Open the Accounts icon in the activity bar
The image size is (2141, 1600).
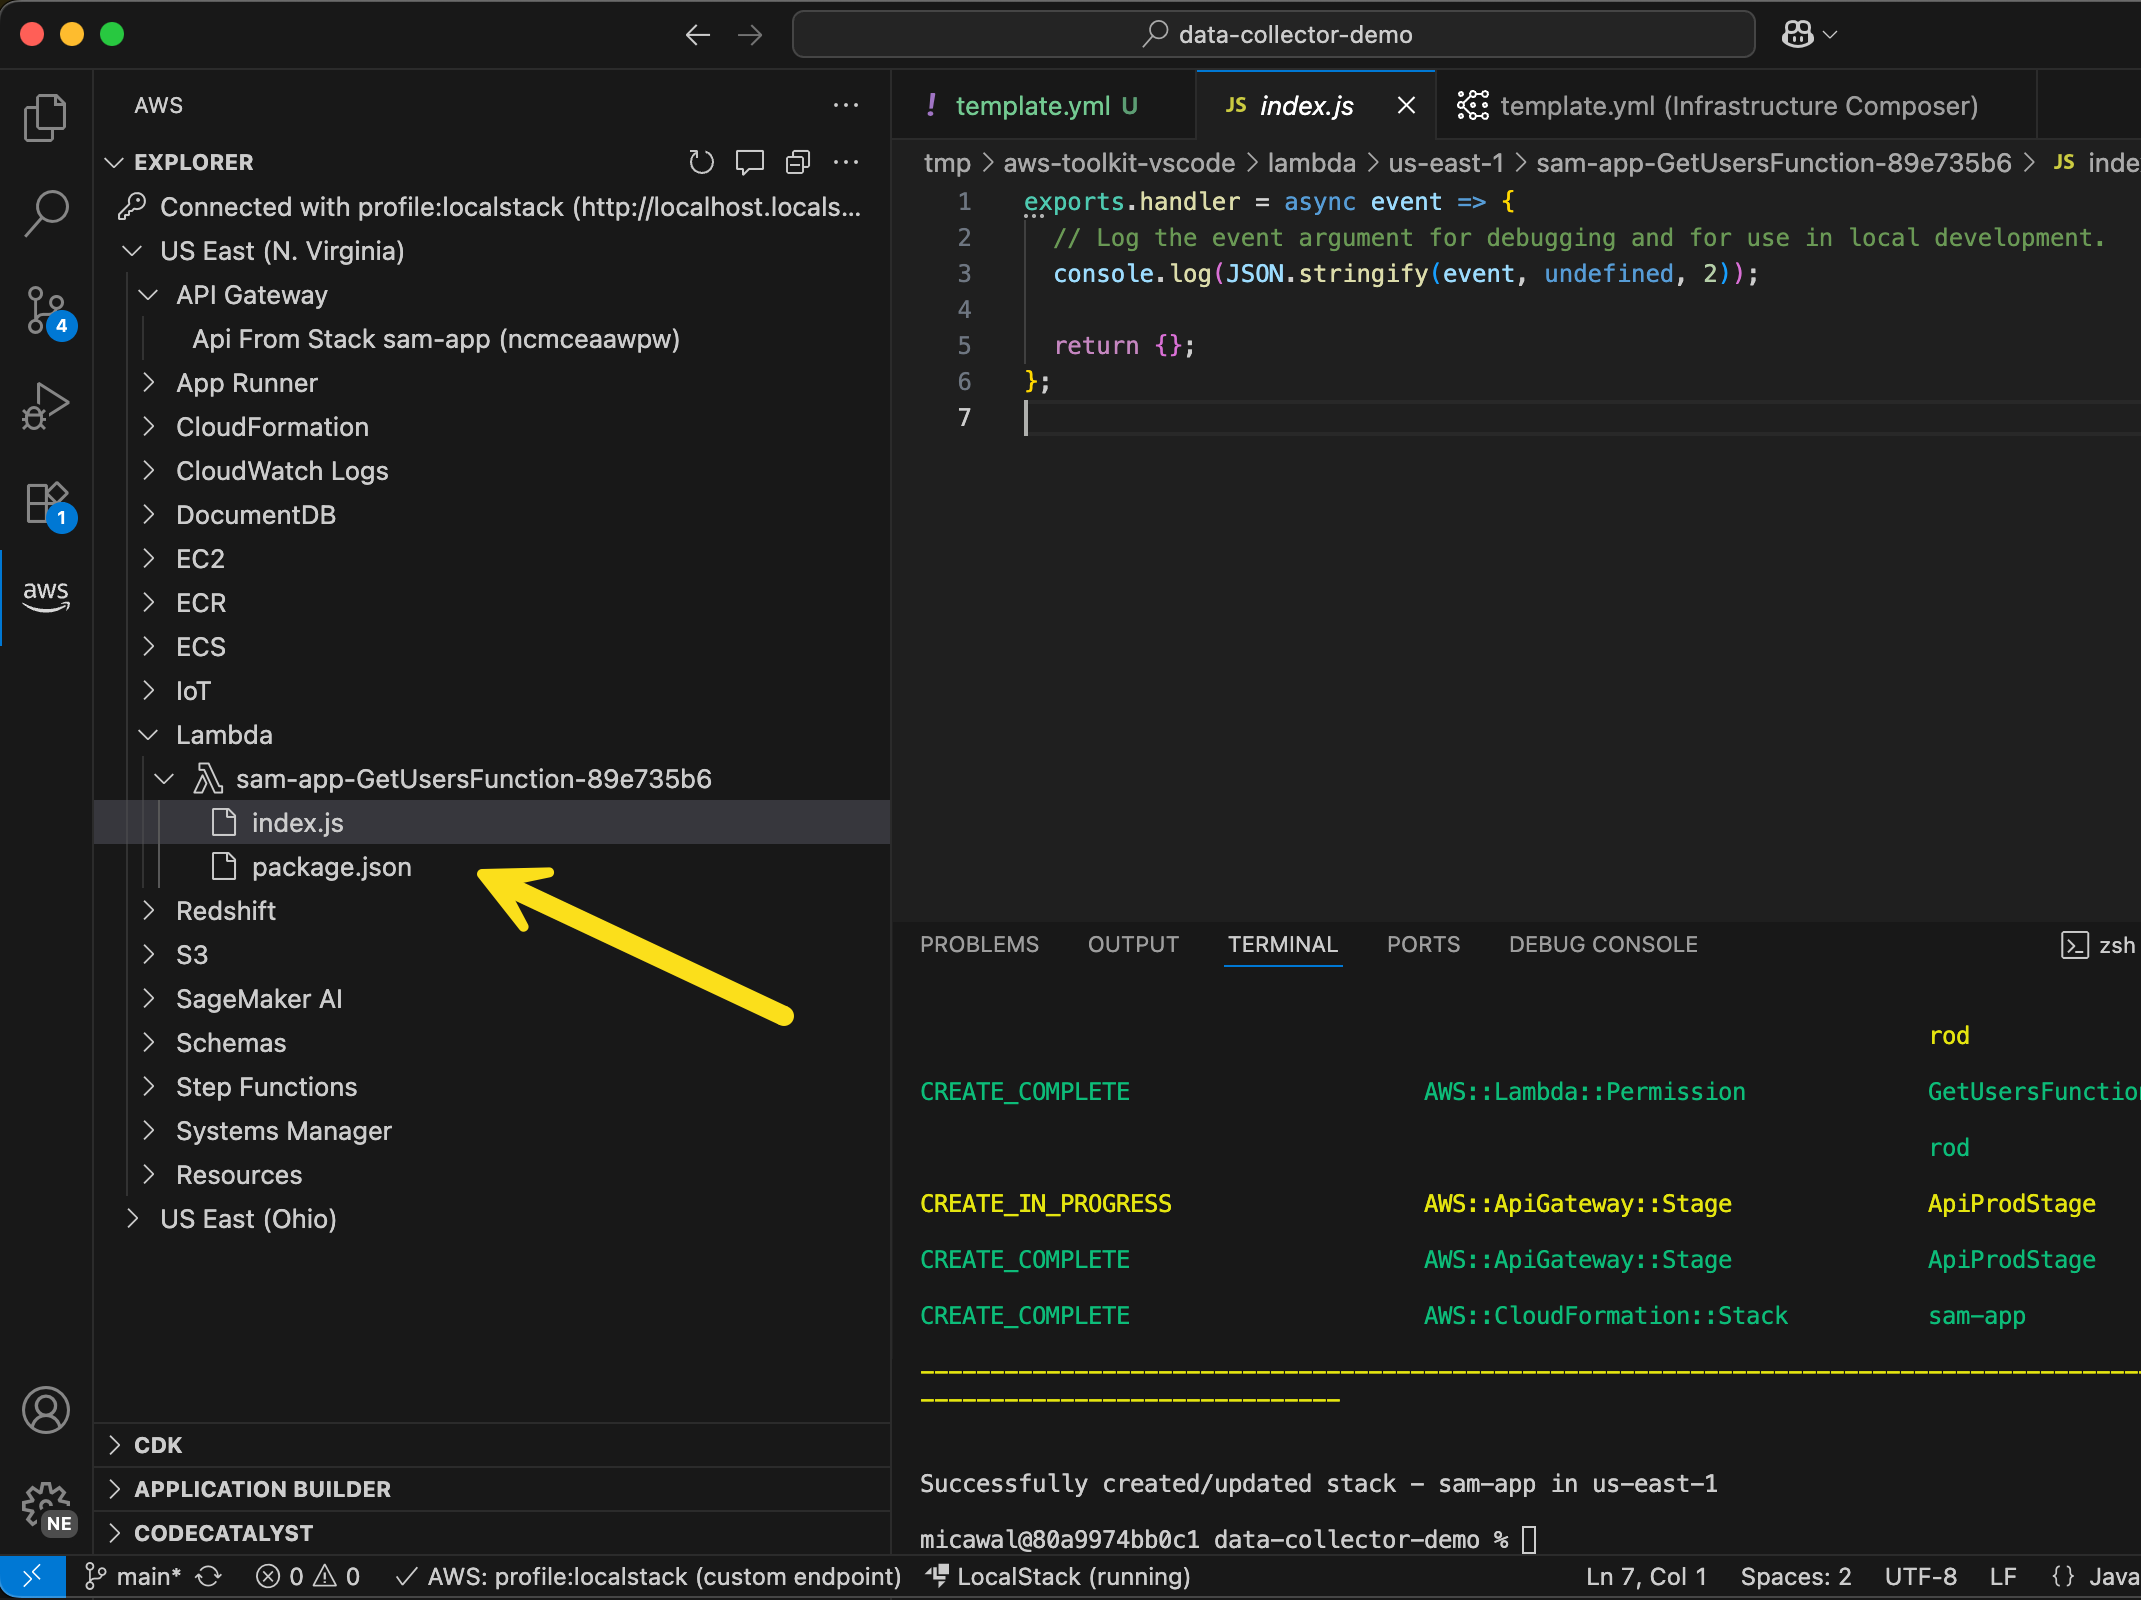[x=46, y=1410]
